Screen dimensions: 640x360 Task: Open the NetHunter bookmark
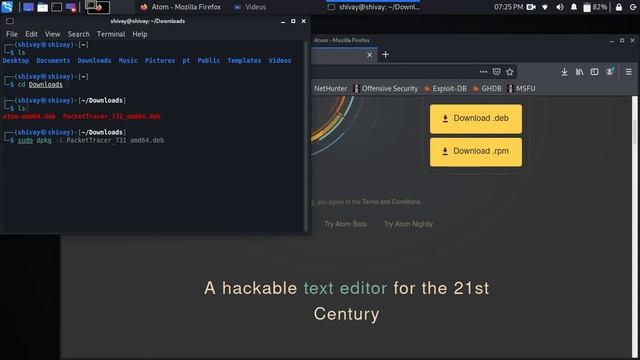tap(330, 89)
